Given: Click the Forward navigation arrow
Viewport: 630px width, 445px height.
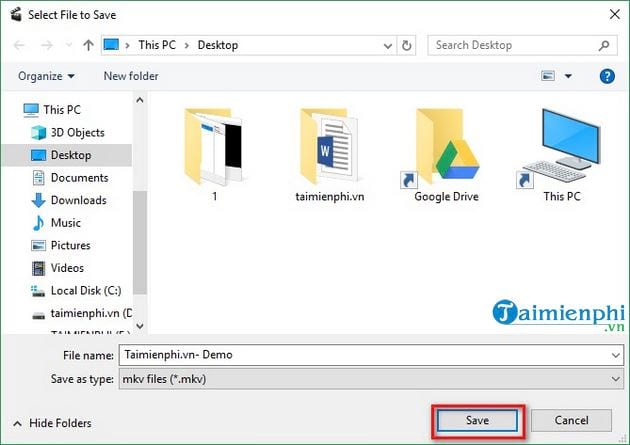Looking at the screenshot, I should 47,45.
